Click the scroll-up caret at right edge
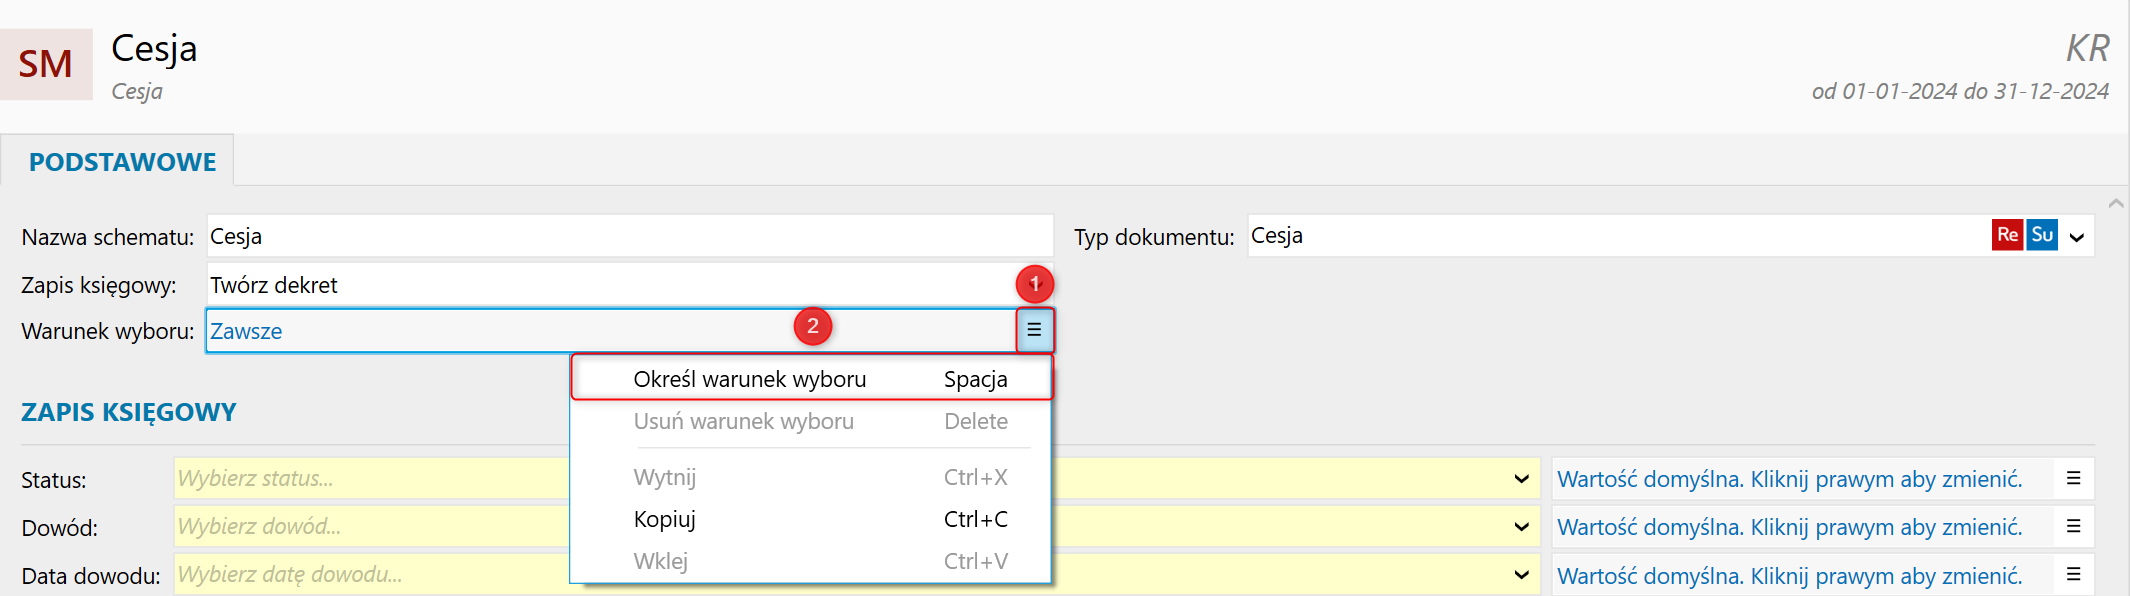Viewport: 2130px width, 596px height. [2115, 203]
